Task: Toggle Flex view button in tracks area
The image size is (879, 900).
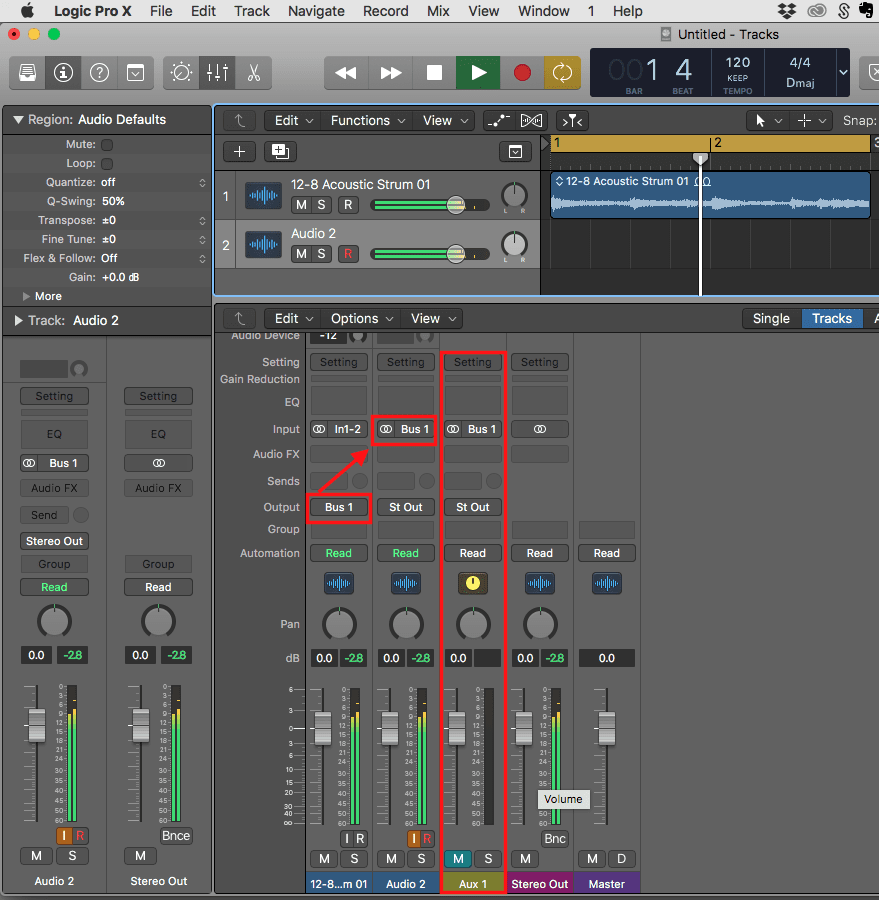Action: [x=531, y=121]
